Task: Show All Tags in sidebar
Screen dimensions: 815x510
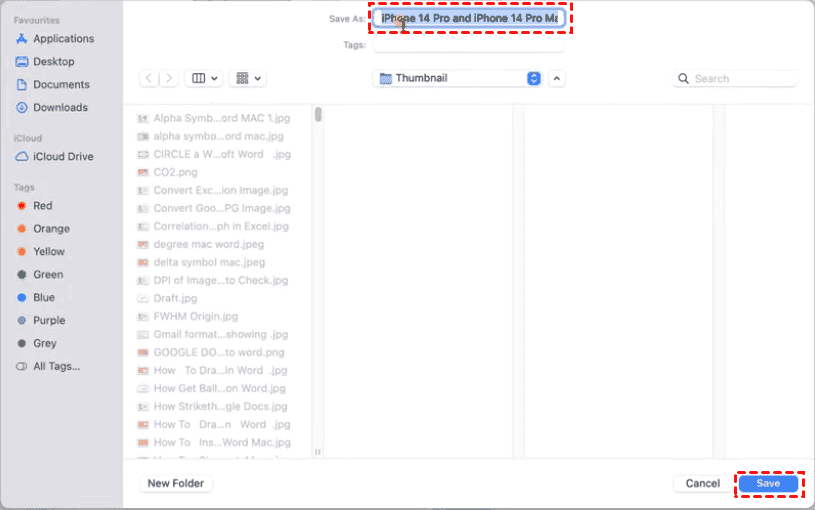Action: [x=48, y=366]
